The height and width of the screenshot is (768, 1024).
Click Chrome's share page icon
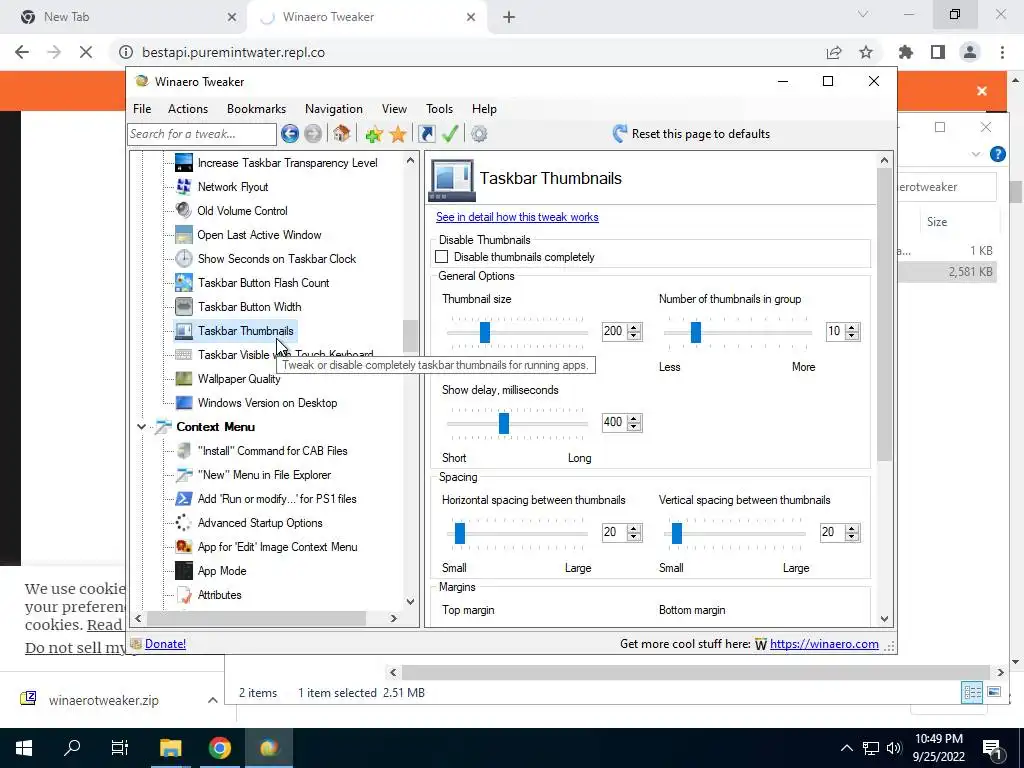pyautogui.click(x=834, y=52)
